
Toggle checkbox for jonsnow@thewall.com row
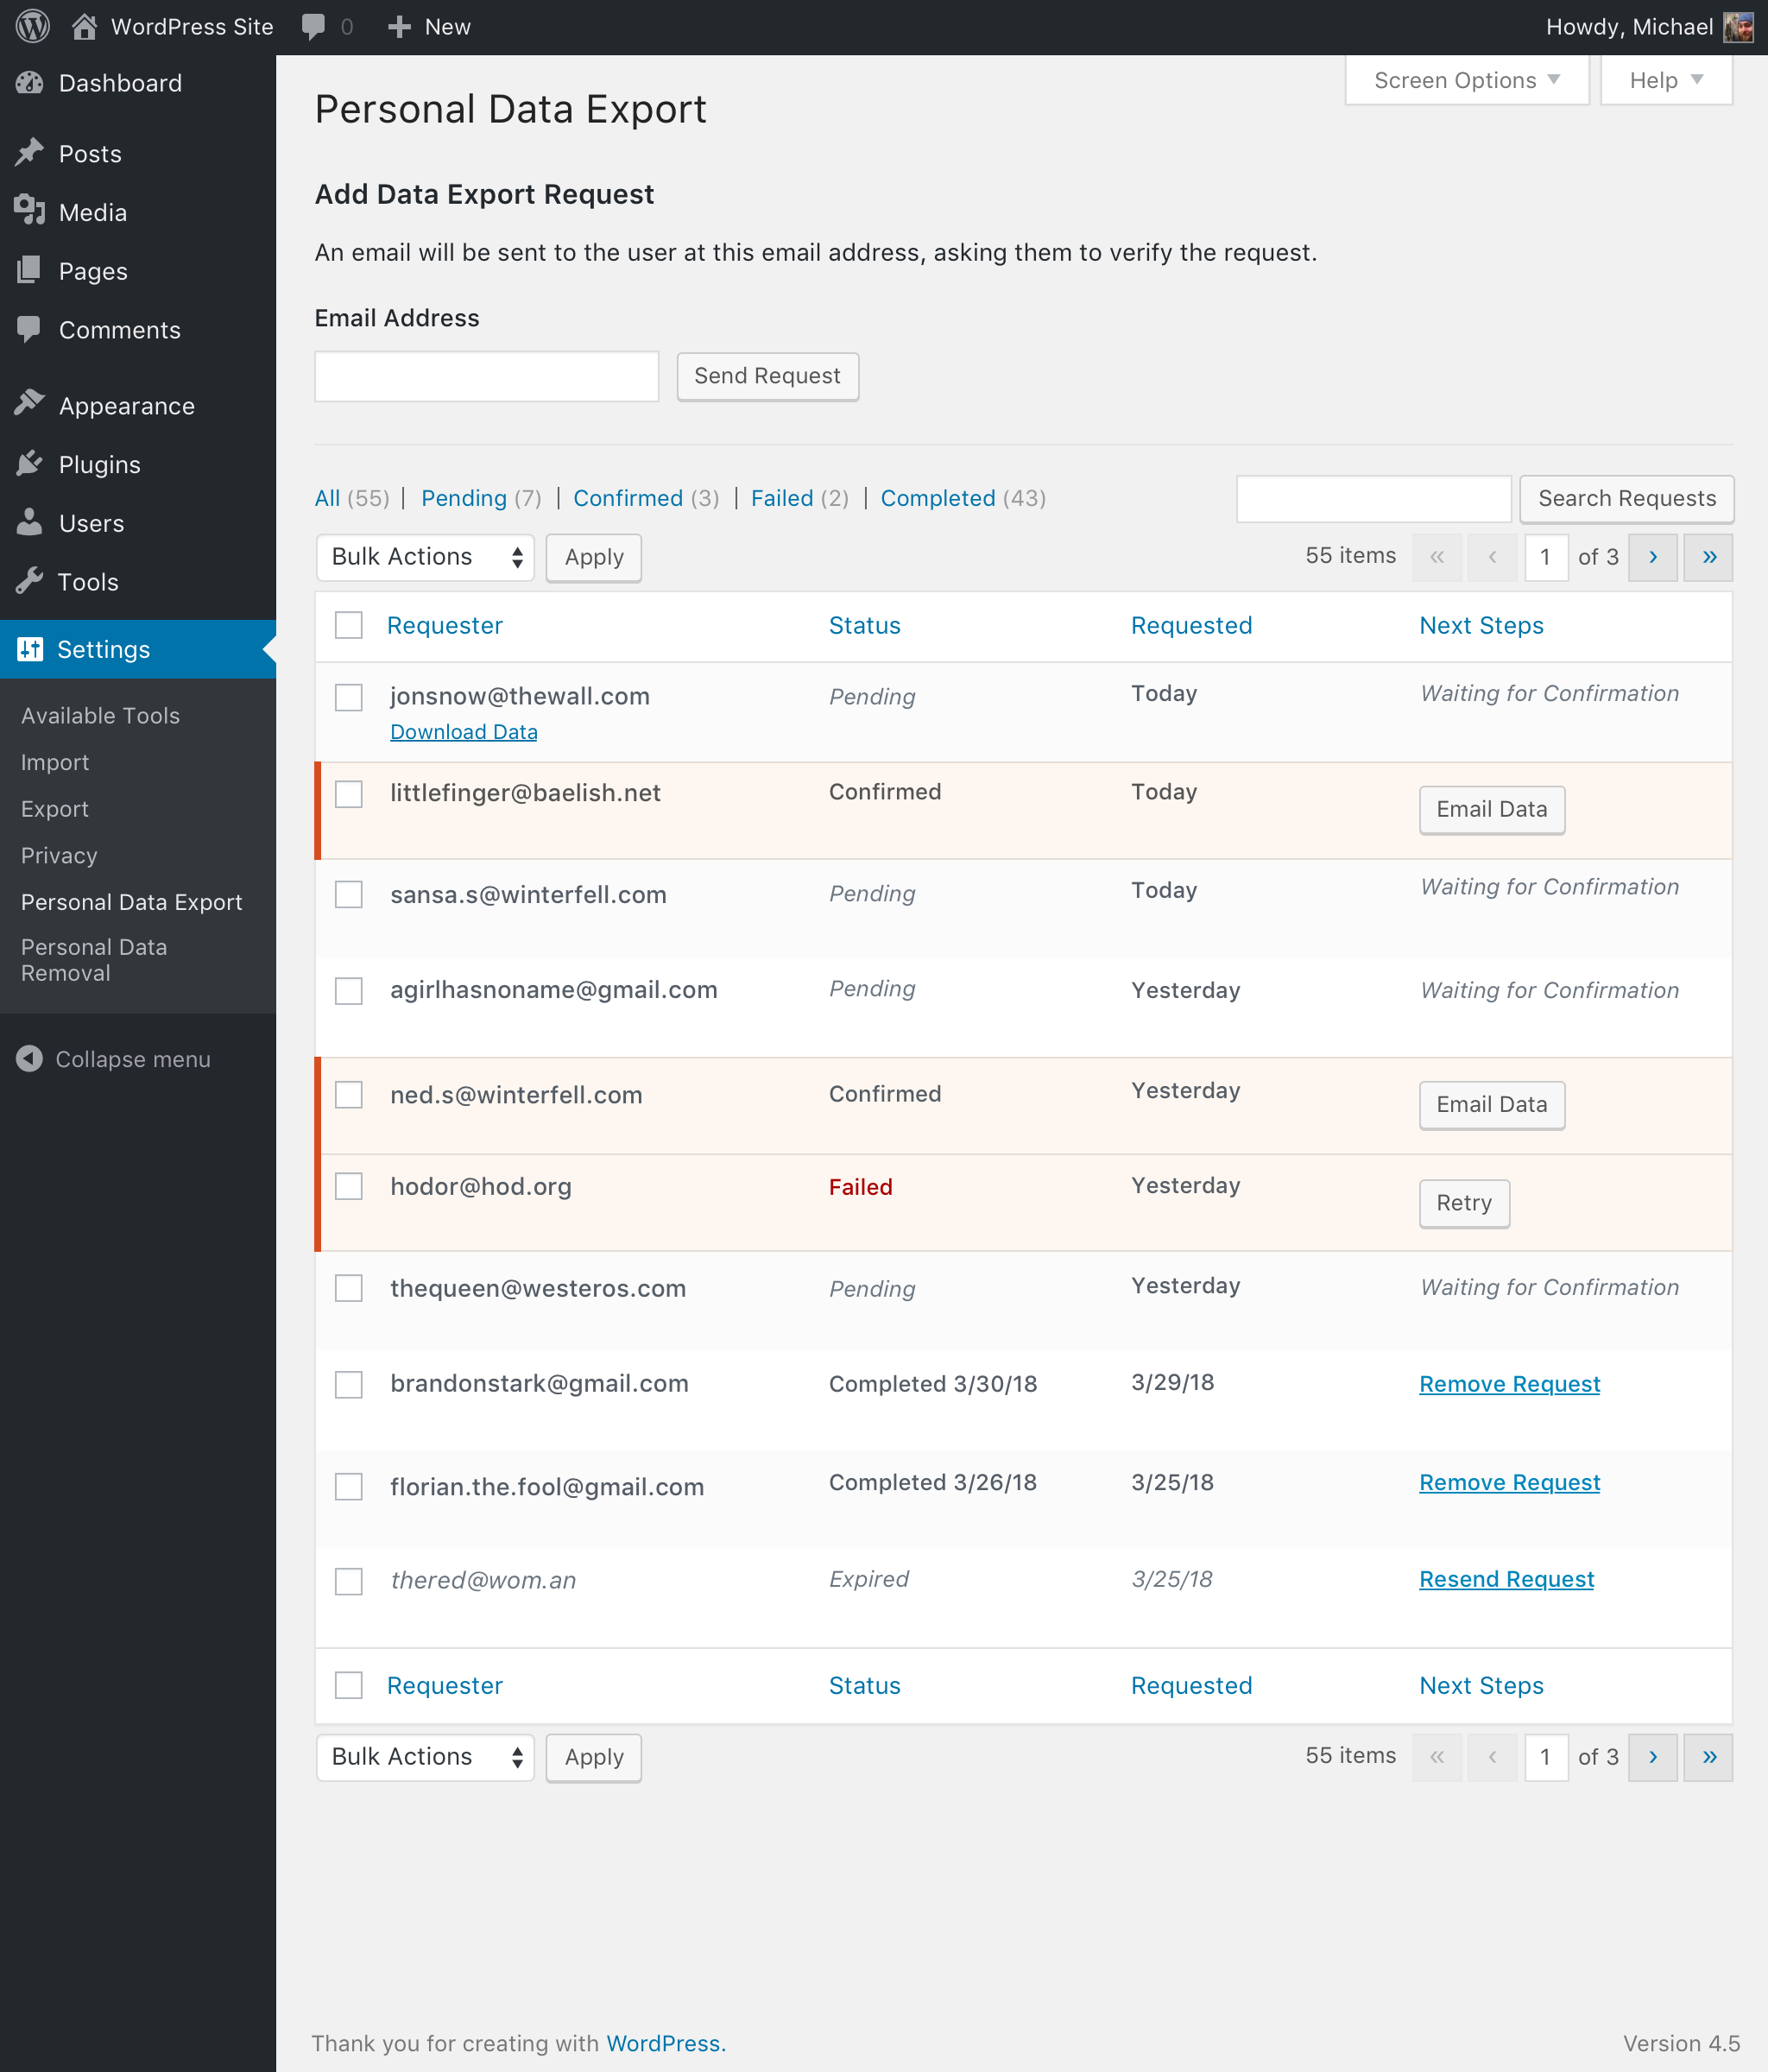[349, 695]
